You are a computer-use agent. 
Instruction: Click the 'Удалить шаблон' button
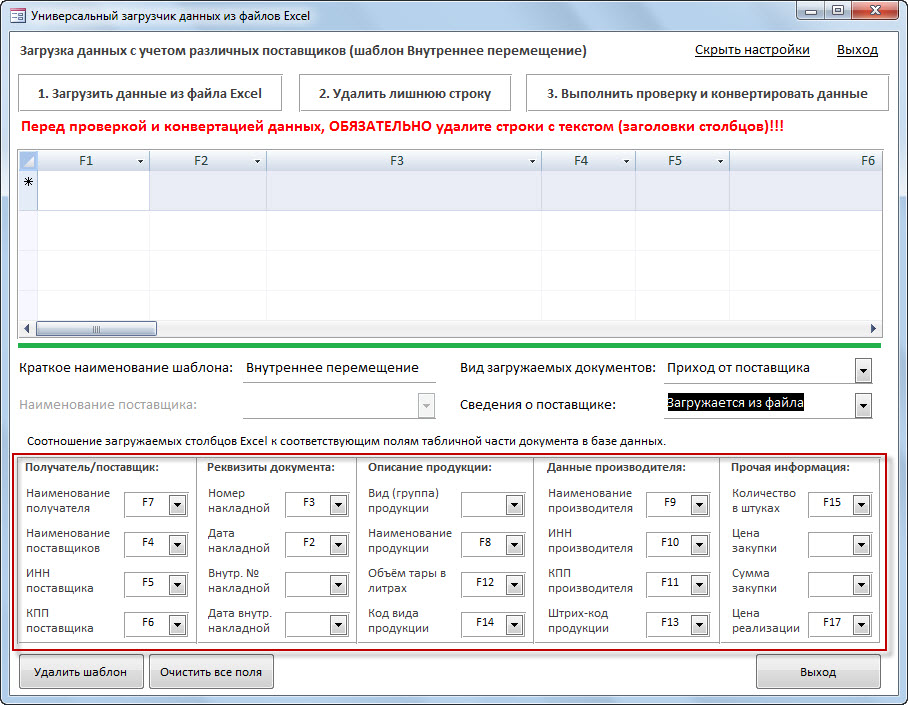[80, 671]
